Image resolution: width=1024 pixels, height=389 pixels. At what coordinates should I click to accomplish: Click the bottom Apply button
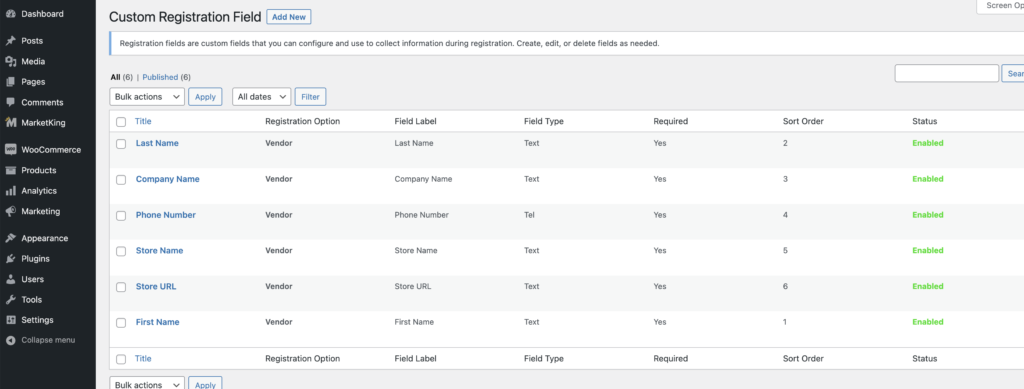[x=205, y=384]
